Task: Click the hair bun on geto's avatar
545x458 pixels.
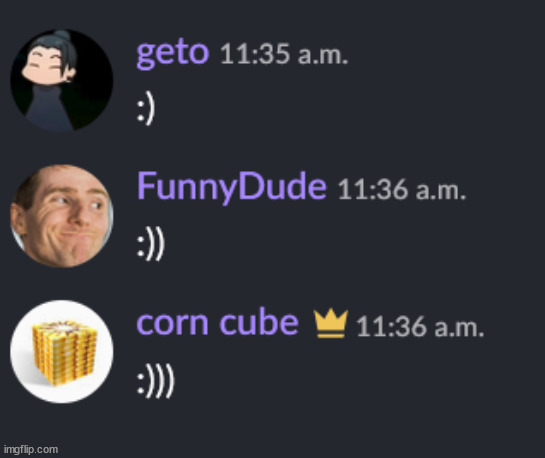Action: coord(62,35)
